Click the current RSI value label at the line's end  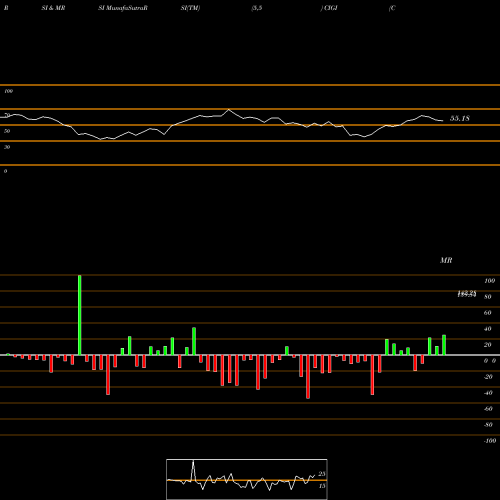tap(460, 118)
